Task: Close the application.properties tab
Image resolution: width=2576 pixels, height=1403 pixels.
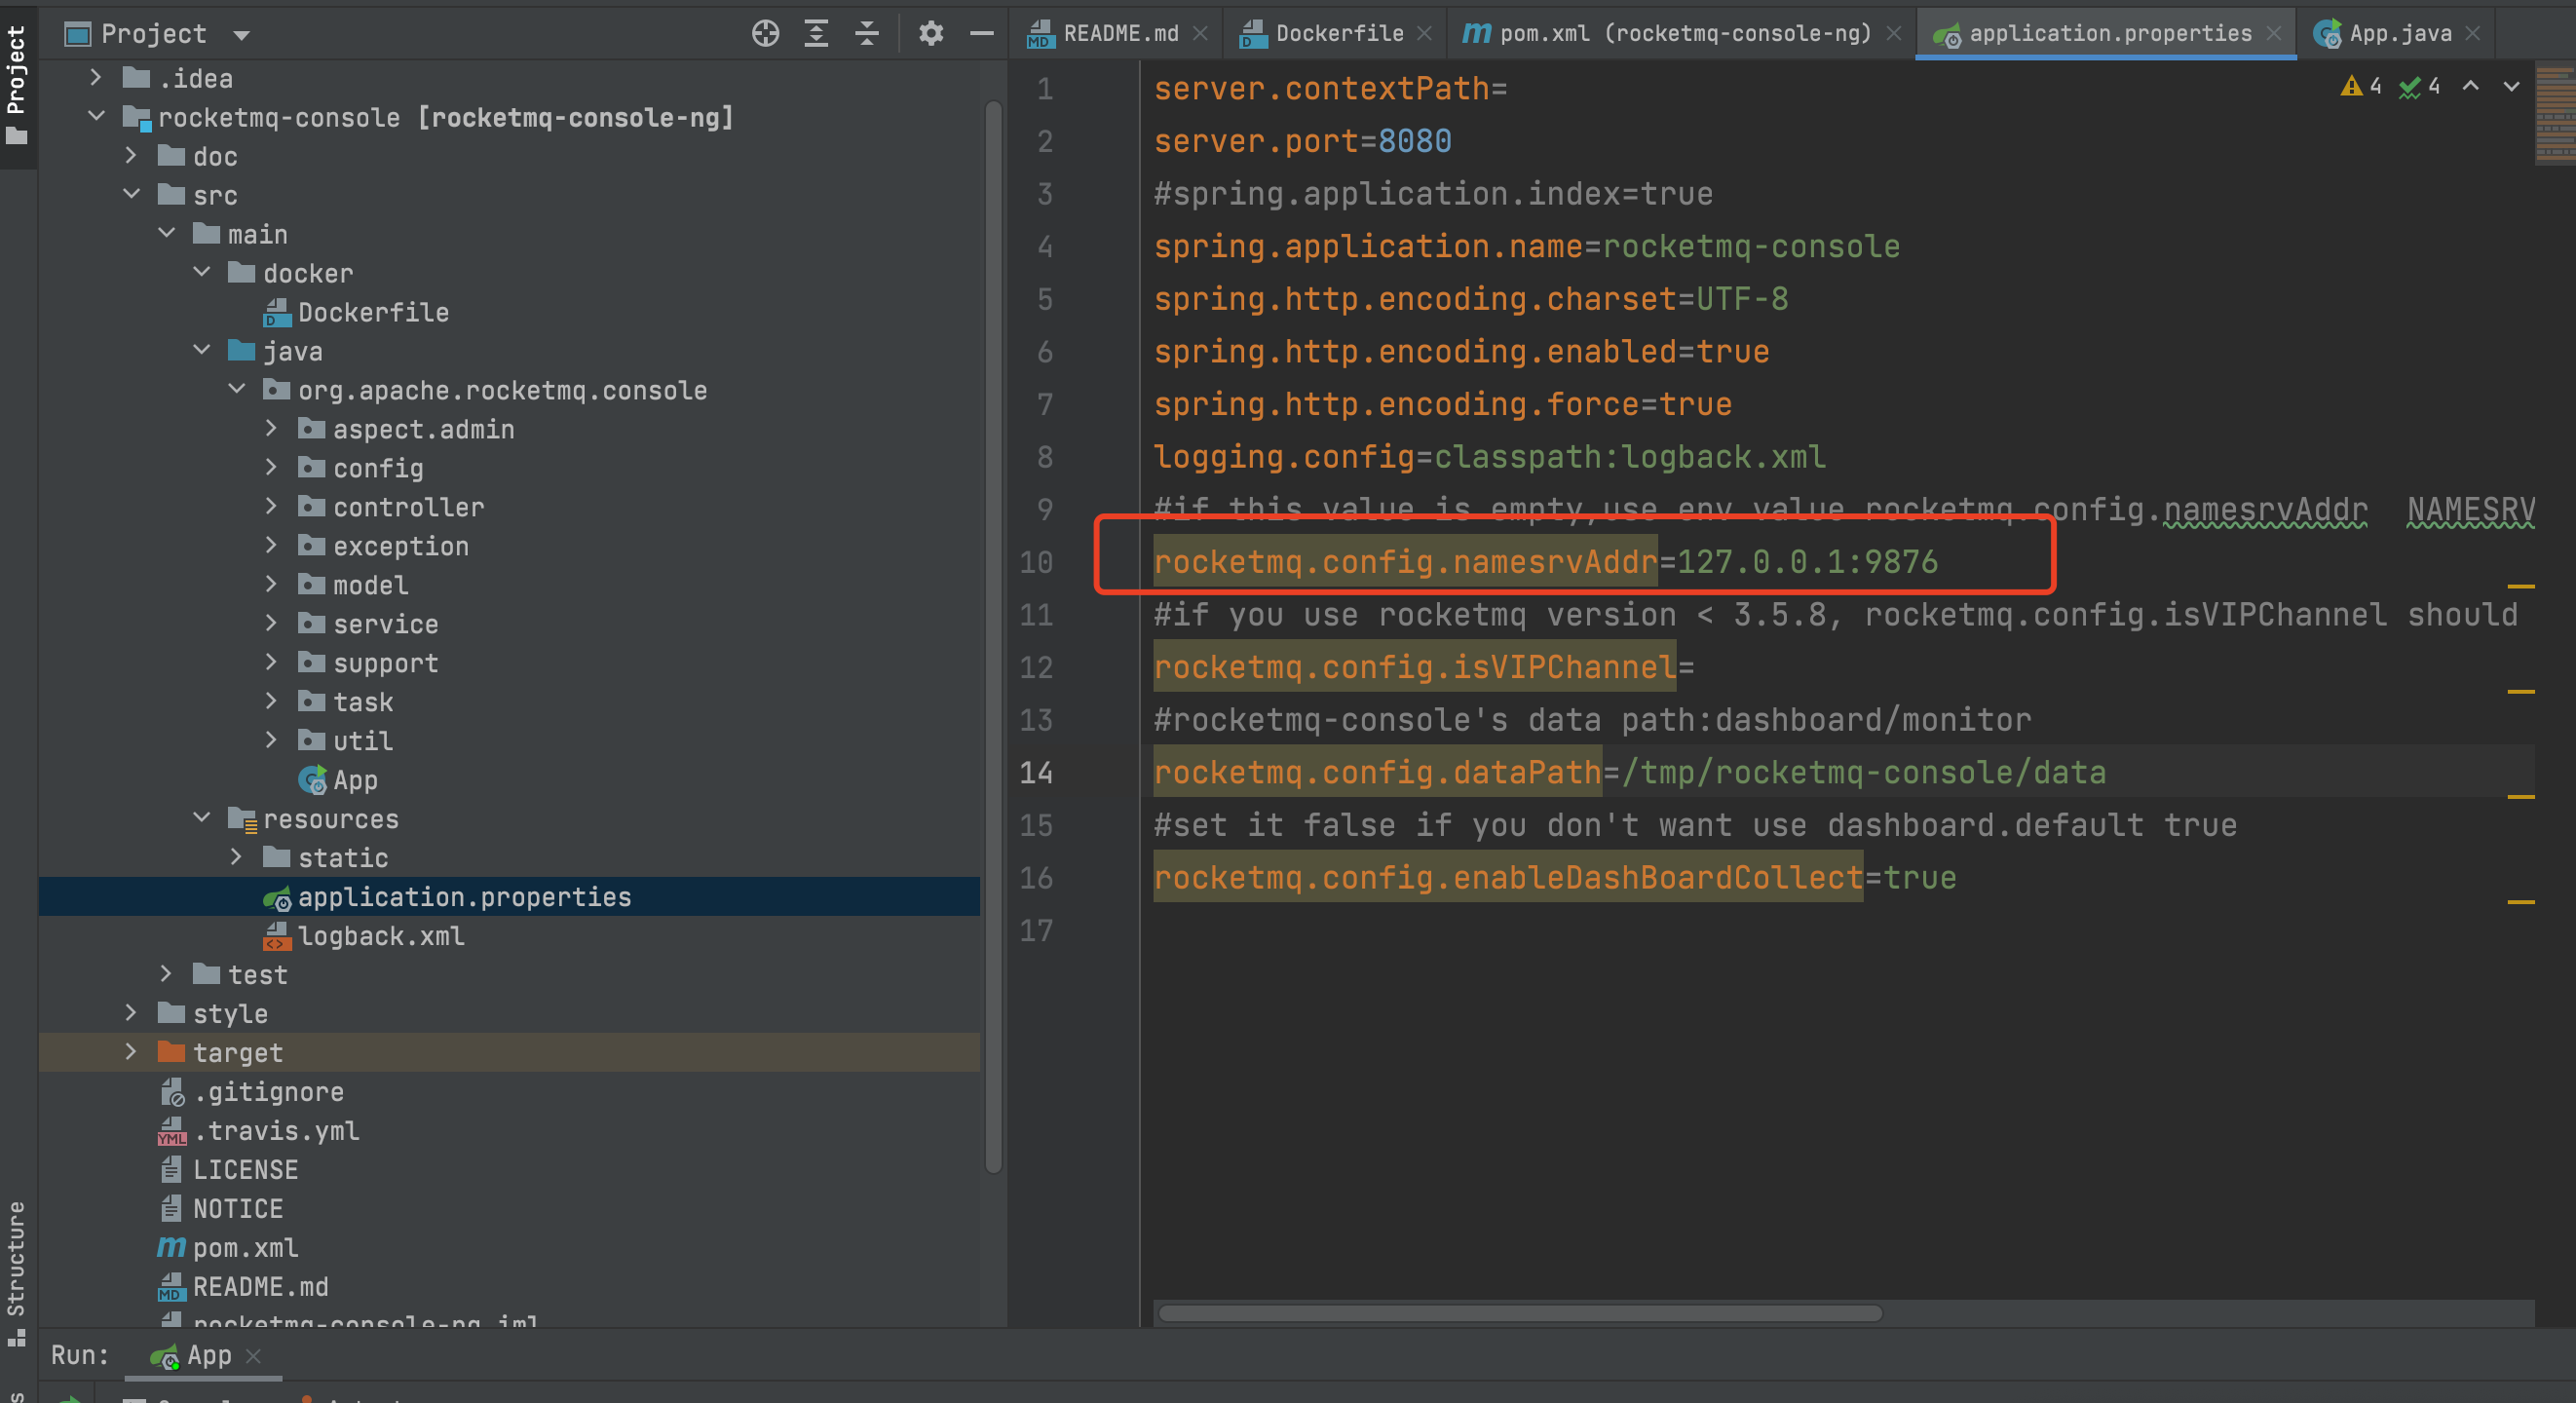Action: coord(2273,34)
